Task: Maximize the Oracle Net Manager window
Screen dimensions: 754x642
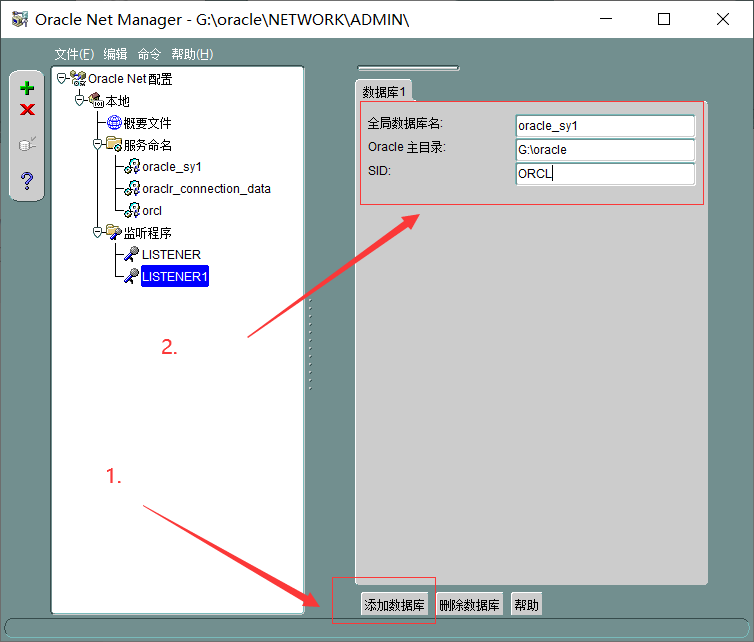Action: pyautogui.click(x=664, y=19)
